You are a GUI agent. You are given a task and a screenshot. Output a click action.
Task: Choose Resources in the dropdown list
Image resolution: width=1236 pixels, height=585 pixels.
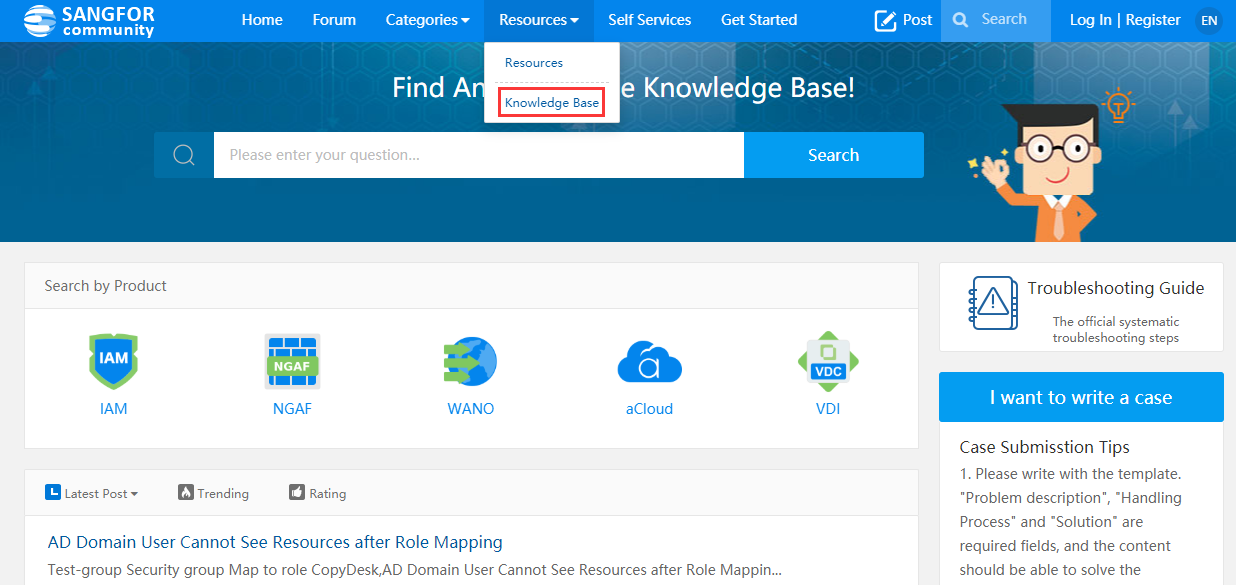tap(534, 62)
